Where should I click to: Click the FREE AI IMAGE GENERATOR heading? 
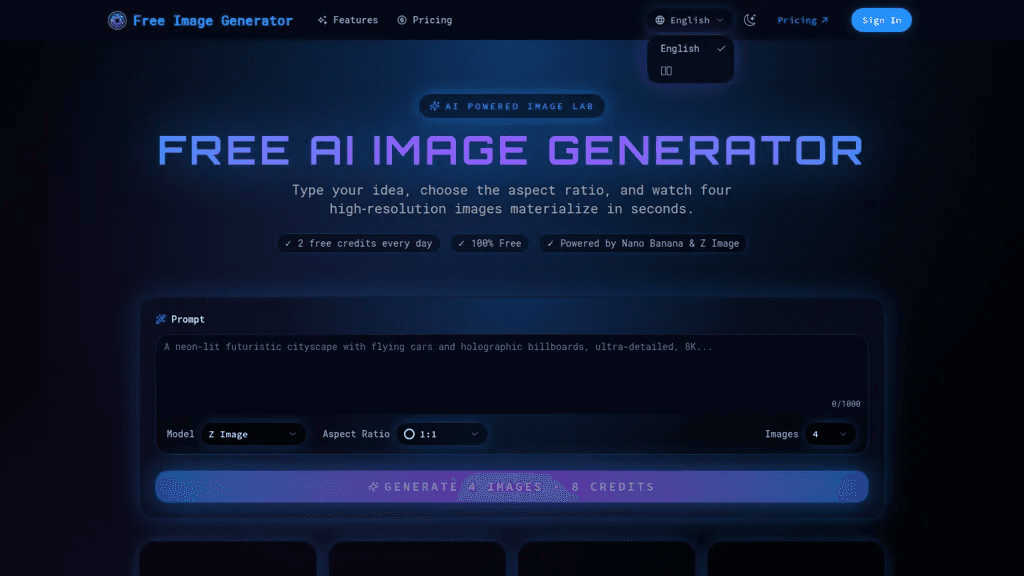(x=511, y=150)
